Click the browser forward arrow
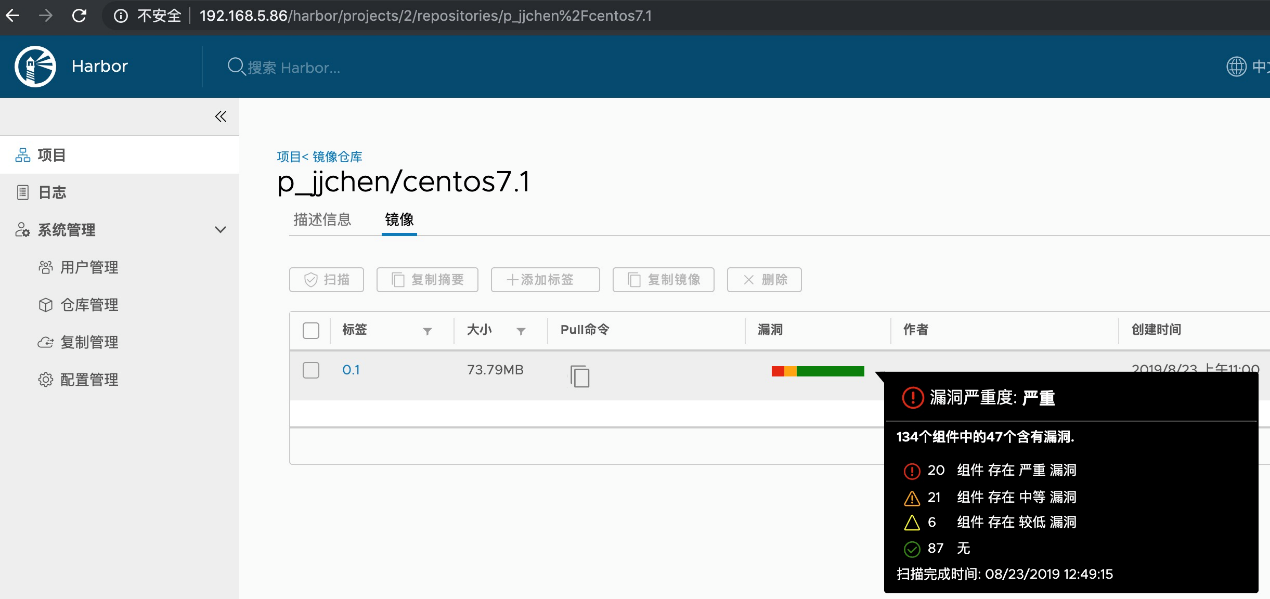1270x599 pixels. (x=45, y=16)
